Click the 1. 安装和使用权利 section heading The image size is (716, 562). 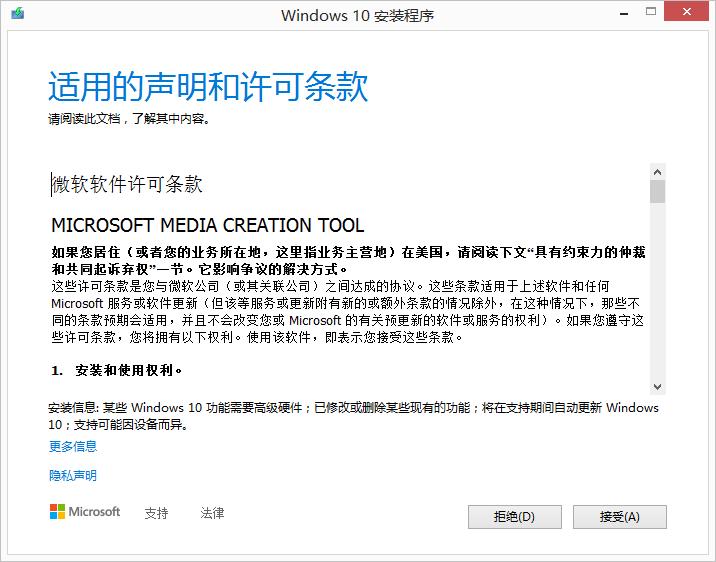(117, 370)
